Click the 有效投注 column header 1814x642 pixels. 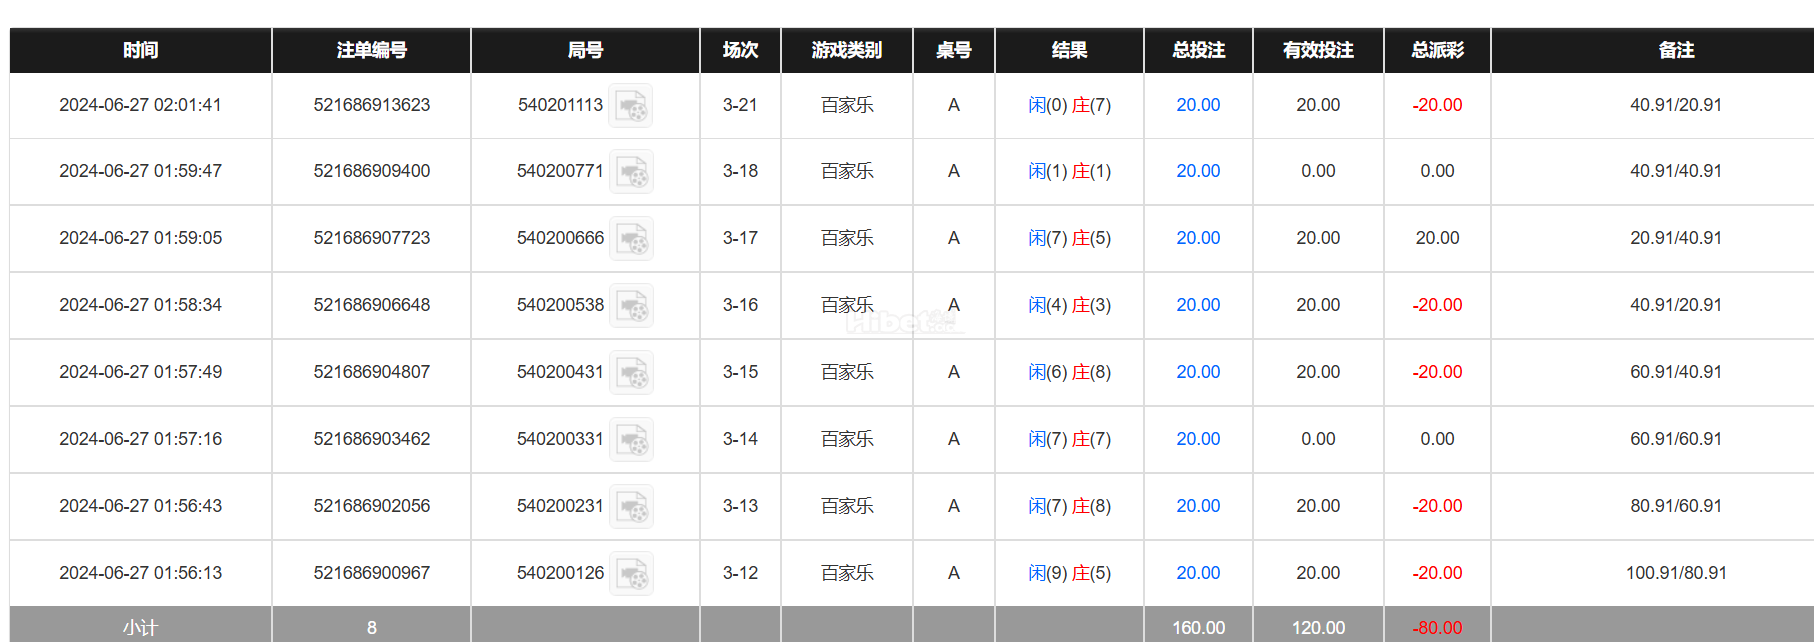click(1318, 50)
